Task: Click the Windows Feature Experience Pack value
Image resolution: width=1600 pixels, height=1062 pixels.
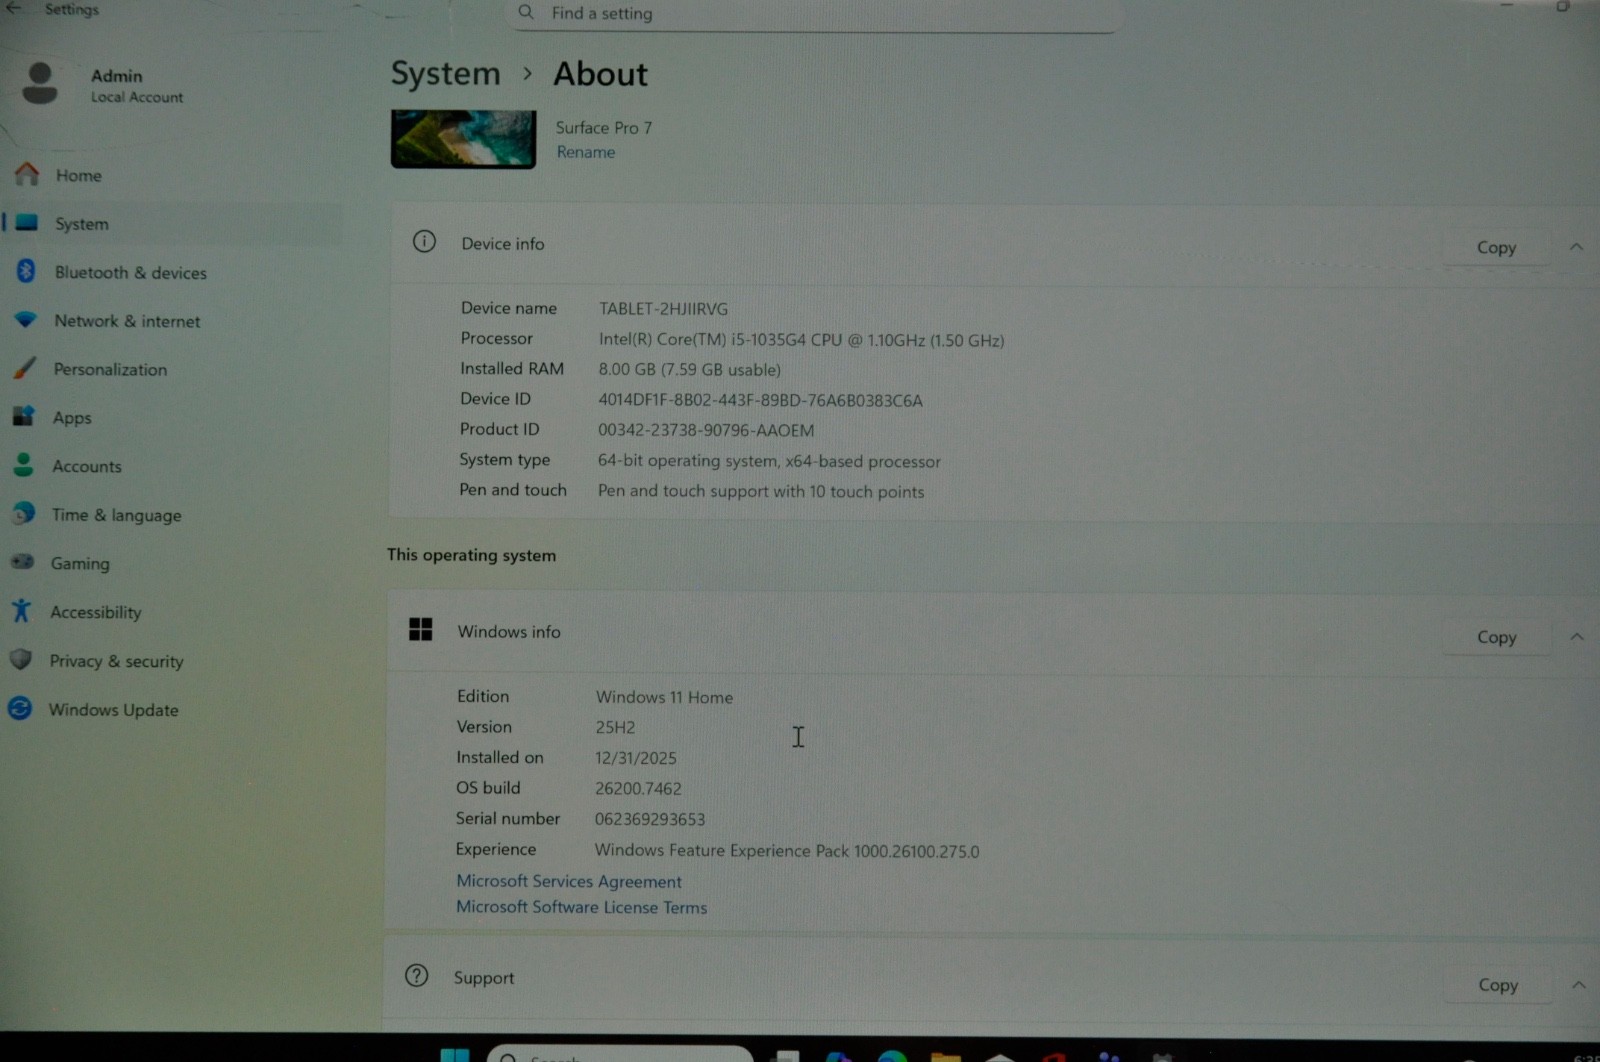Action: tap(787, 851)
